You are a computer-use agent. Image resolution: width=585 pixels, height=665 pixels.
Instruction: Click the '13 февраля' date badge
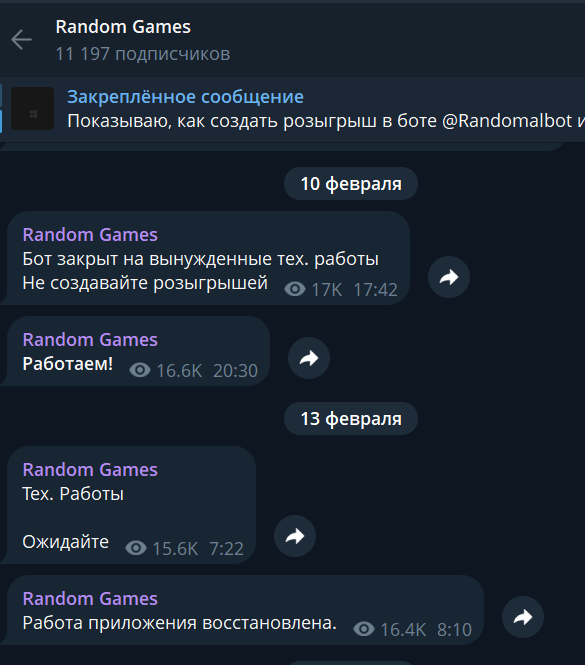pos(351,419)
